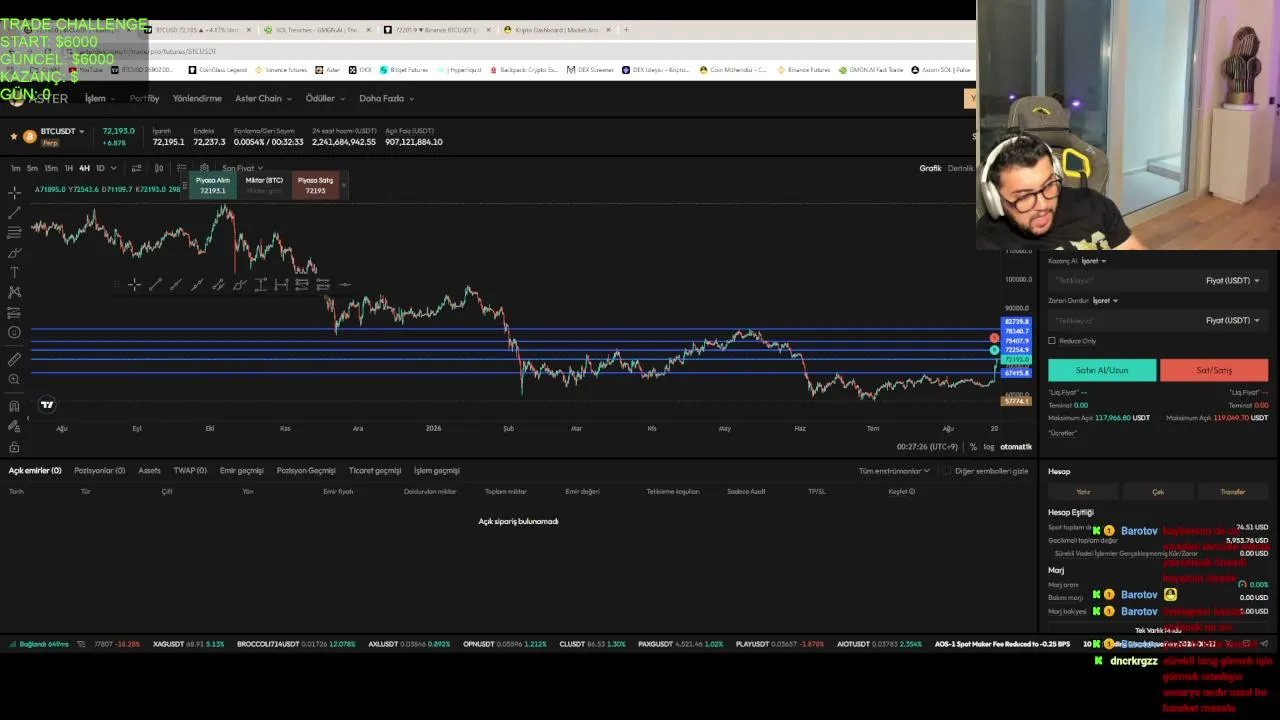This screenshot has height=720, width=1280.
Task: Expand the BTCUSDT symbol selector
Action: click(82, 131)
